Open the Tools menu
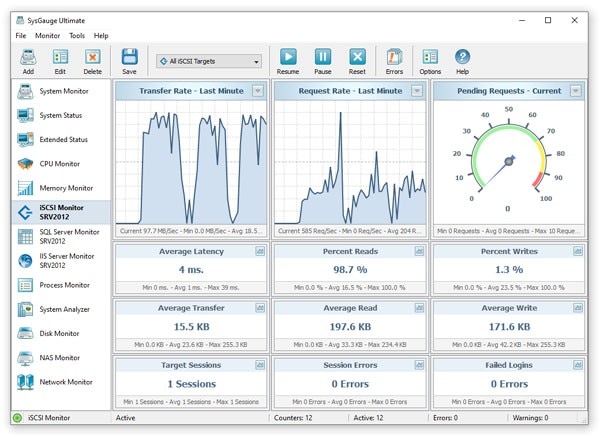Screen dimensions: 600x437 pos(77,36)
